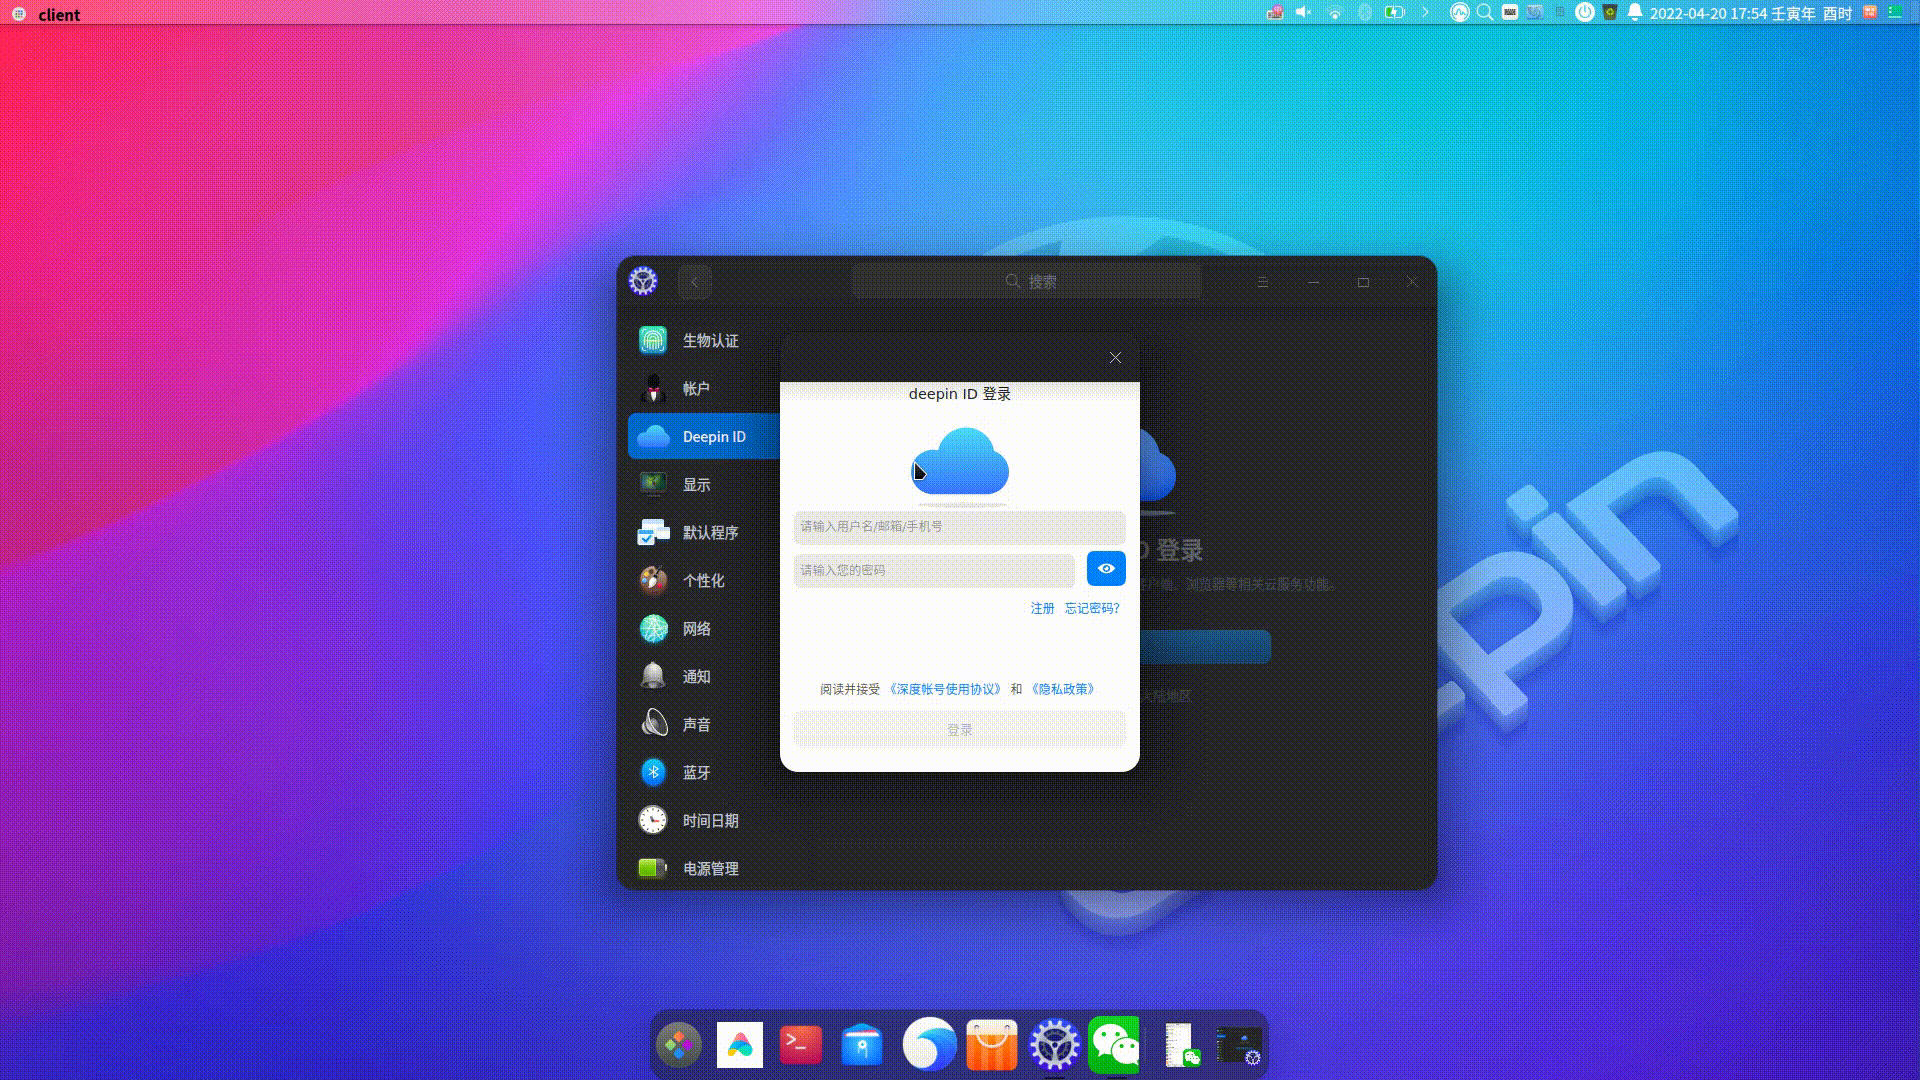Click the password input field
Viewport: 1920px width, 1080px height.
[x=933, y=570]
